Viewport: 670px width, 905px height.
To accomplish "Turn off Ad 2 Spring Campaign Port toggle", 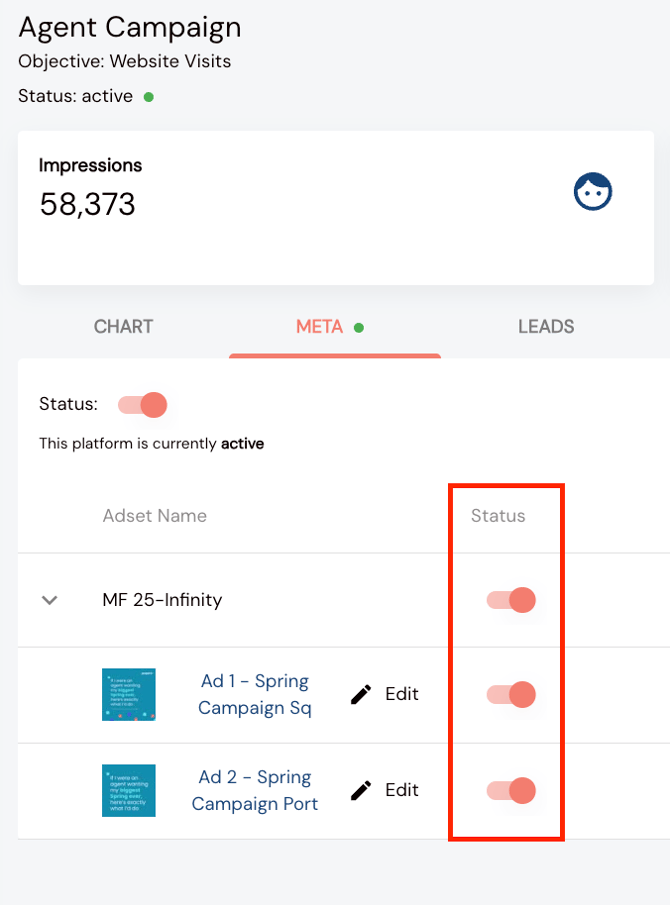I will point(511,790).
